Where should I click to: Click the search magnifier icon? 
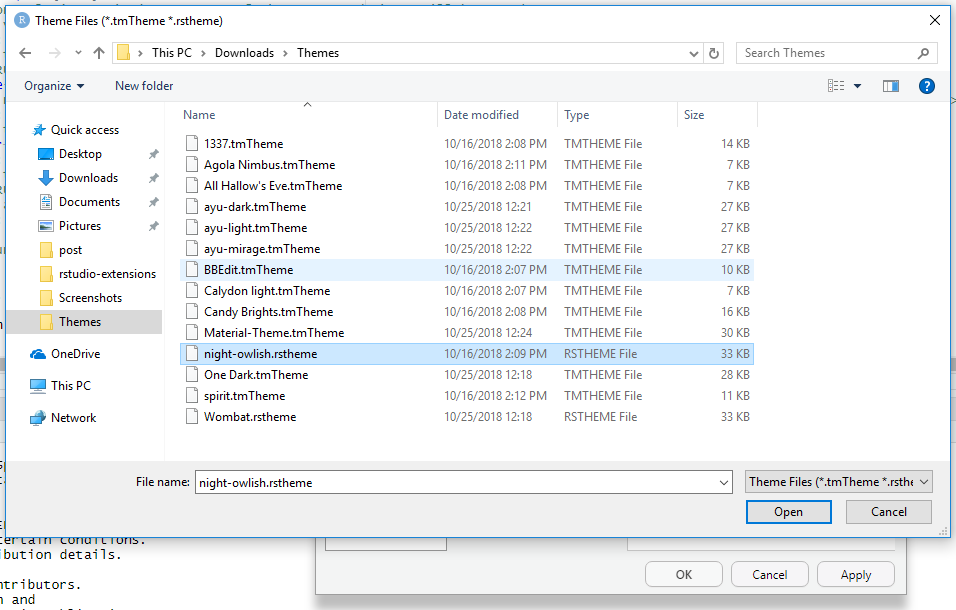point(923,53)
